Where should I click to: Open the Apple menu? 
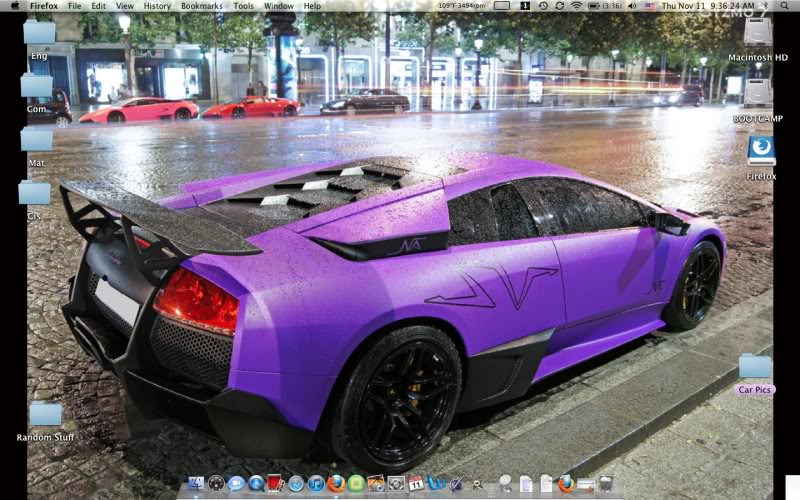[15, 6]
